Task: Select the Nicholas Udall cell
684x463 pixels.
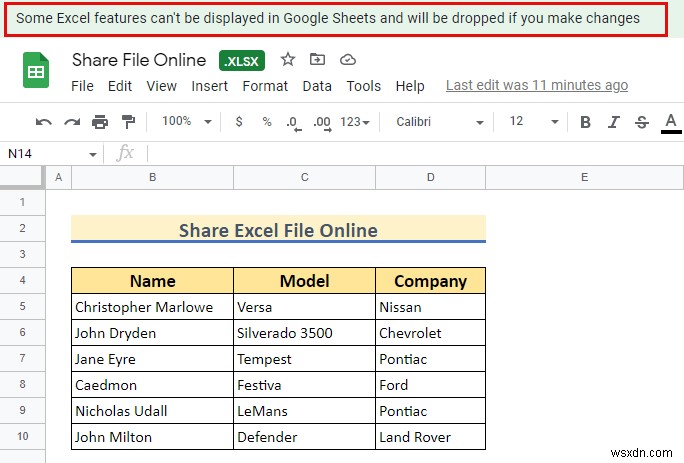Action: (x=152, y=411)
